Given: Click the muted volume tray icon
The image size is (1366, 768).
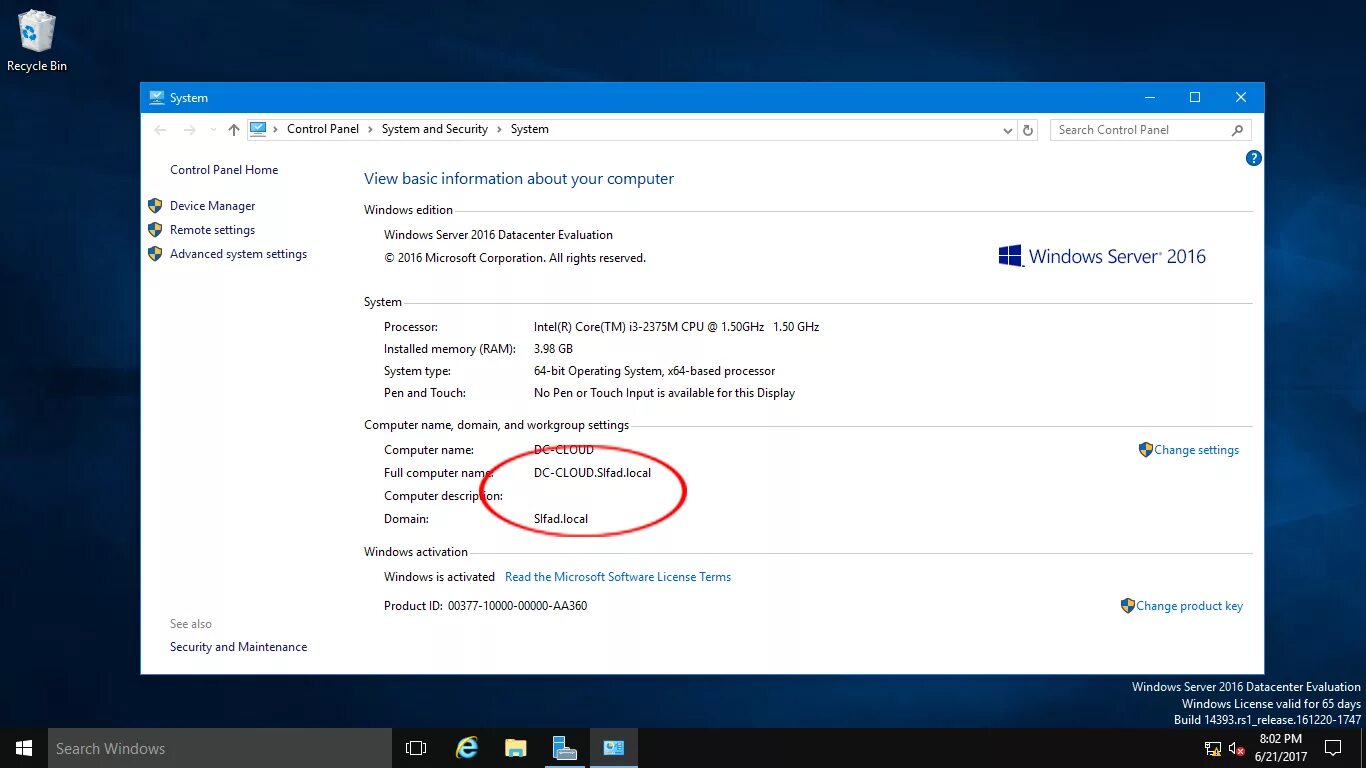Looking at the screenshot, I should [x=1236, y=748].
